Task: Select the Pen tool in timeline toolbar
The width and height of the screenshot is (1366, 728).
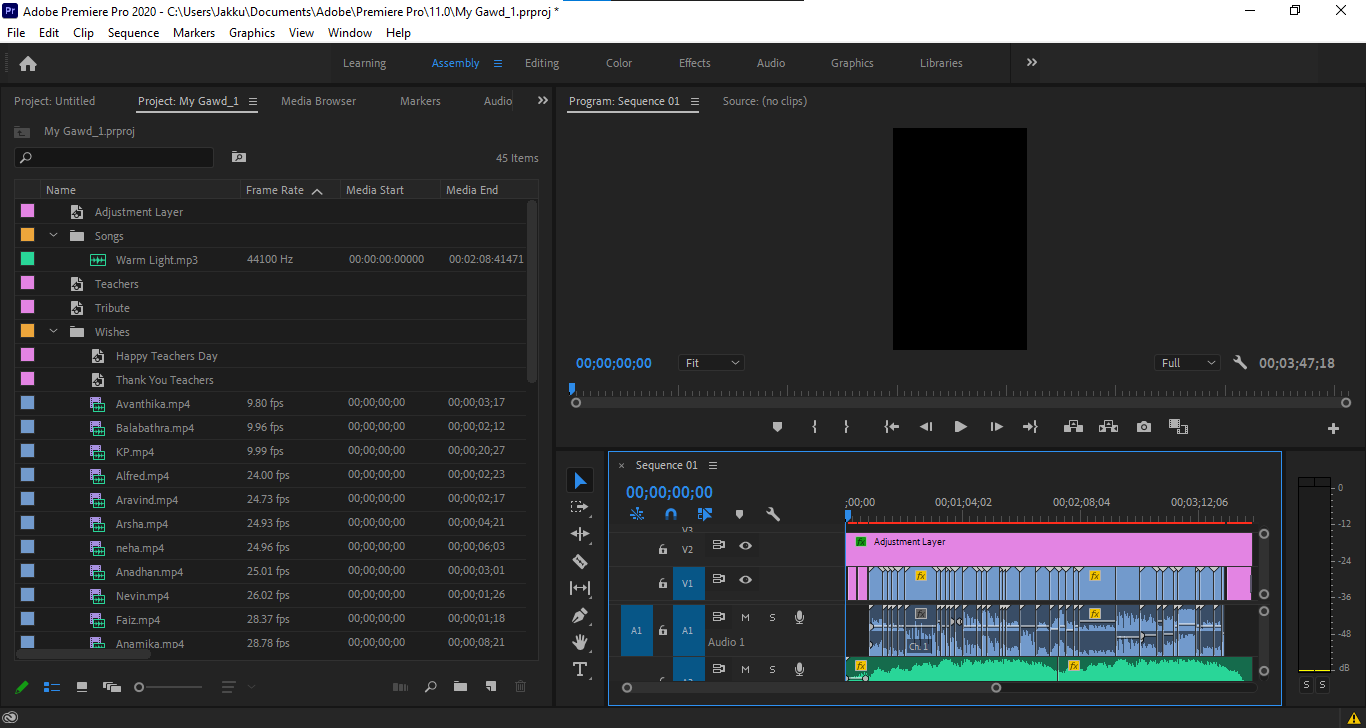Action: 580,615
